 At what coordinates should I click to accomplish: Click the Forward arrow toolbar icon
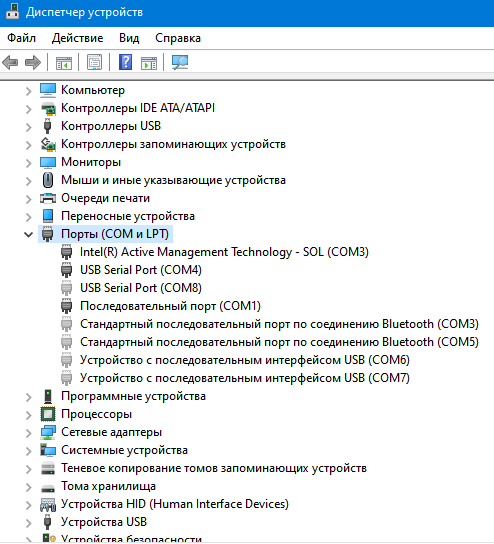point(33,63)
